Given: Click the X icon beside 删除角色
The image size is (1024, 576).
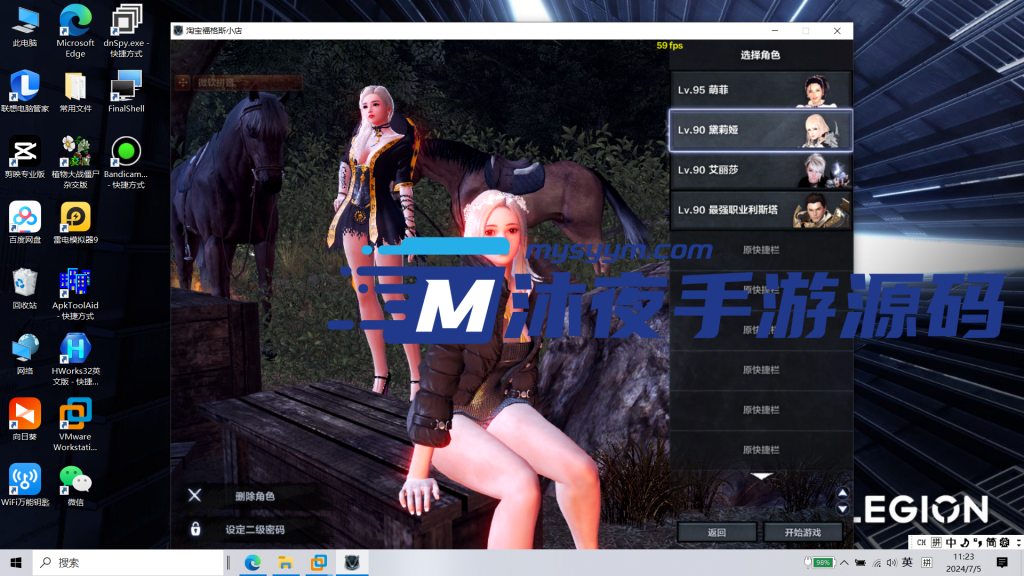Looking at the screenshot, I should tap(195, 495).
